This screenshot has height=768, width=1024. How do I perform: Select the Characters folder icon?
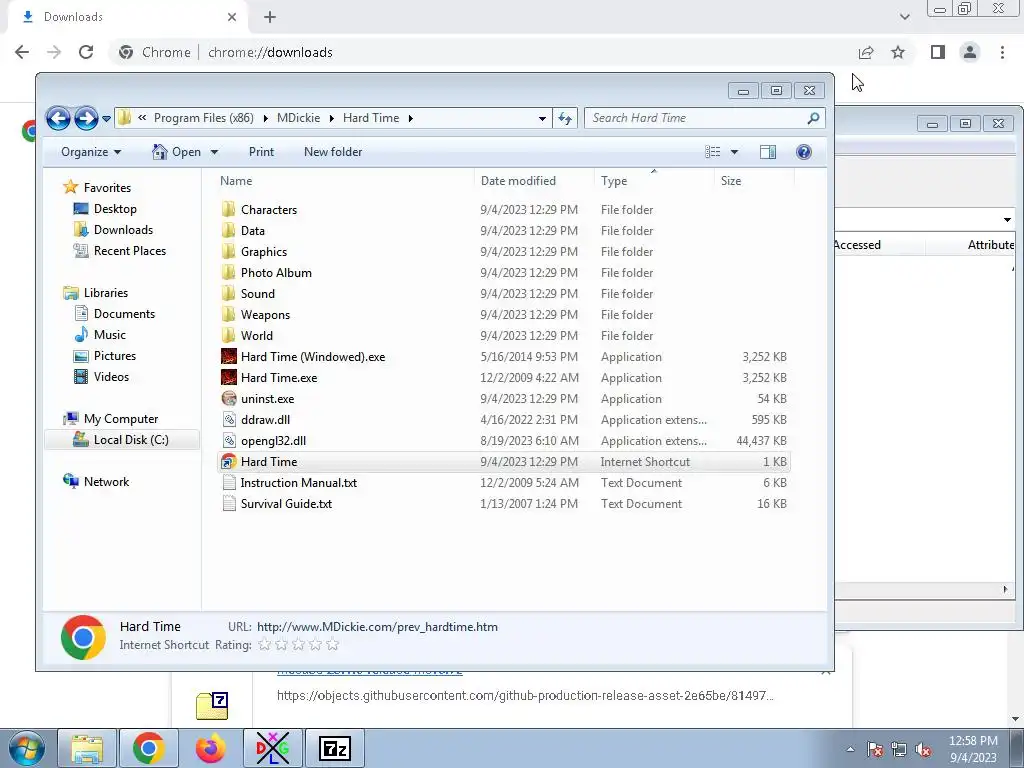tap(229, 210)
